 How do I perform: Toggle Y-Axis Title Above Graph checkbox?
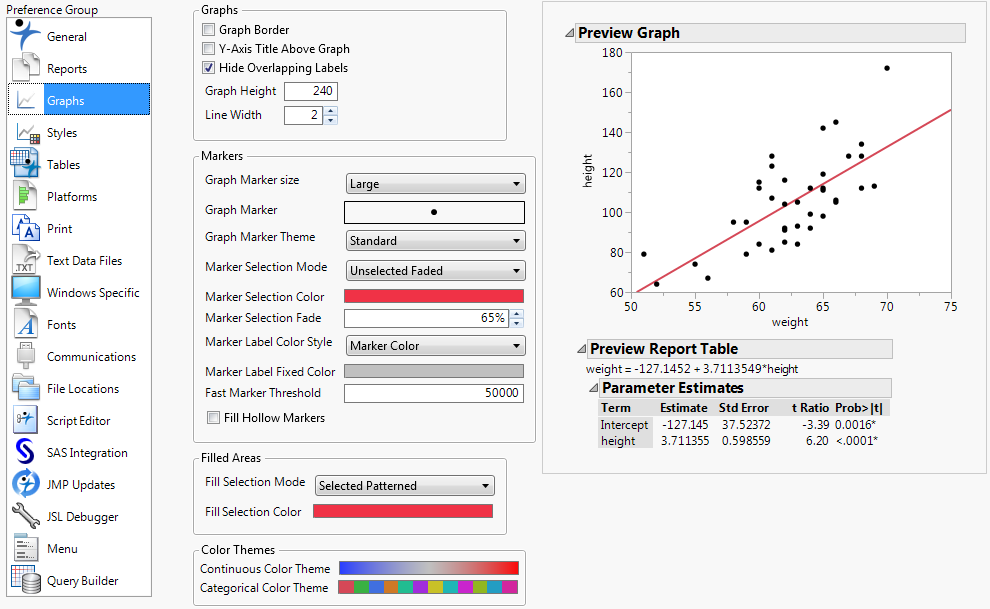coord(208,49)
